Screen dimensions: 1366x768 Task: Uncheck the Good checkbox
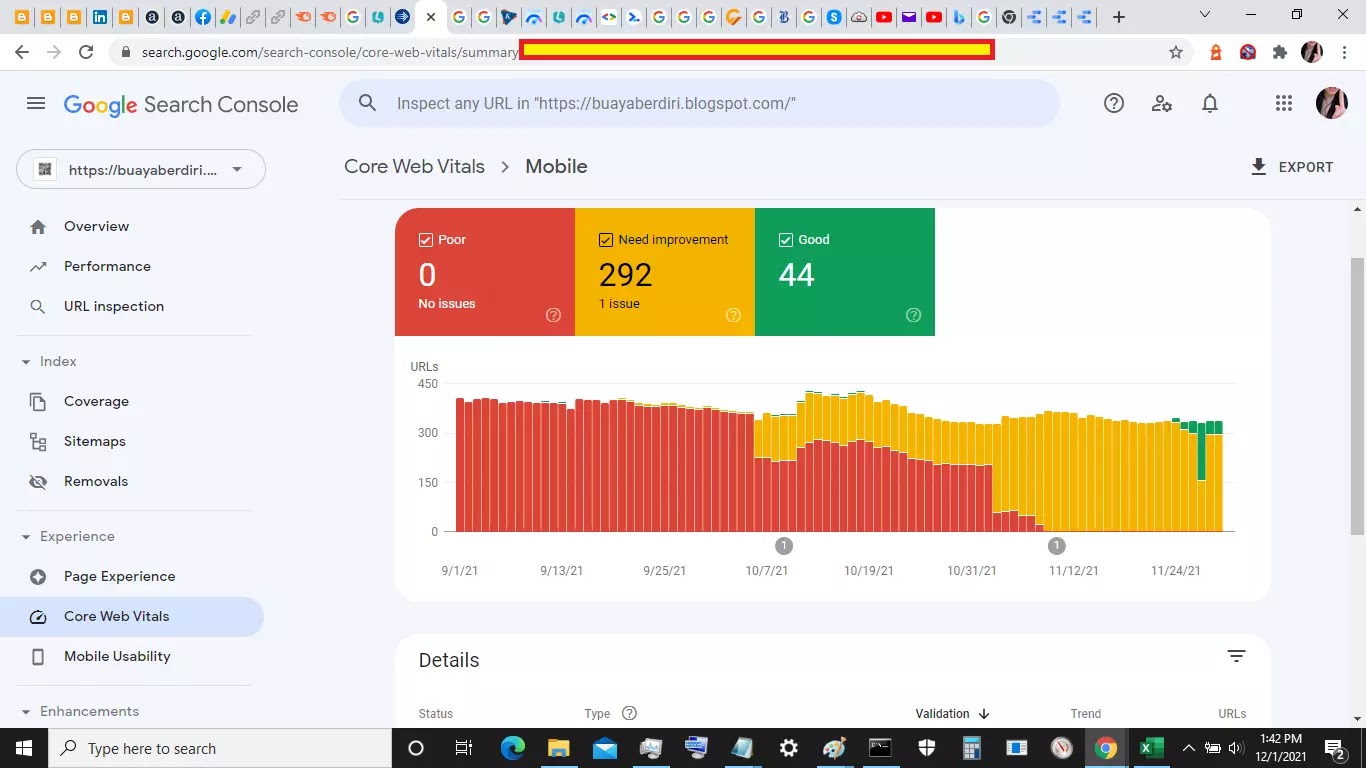[x=786, y=240]
